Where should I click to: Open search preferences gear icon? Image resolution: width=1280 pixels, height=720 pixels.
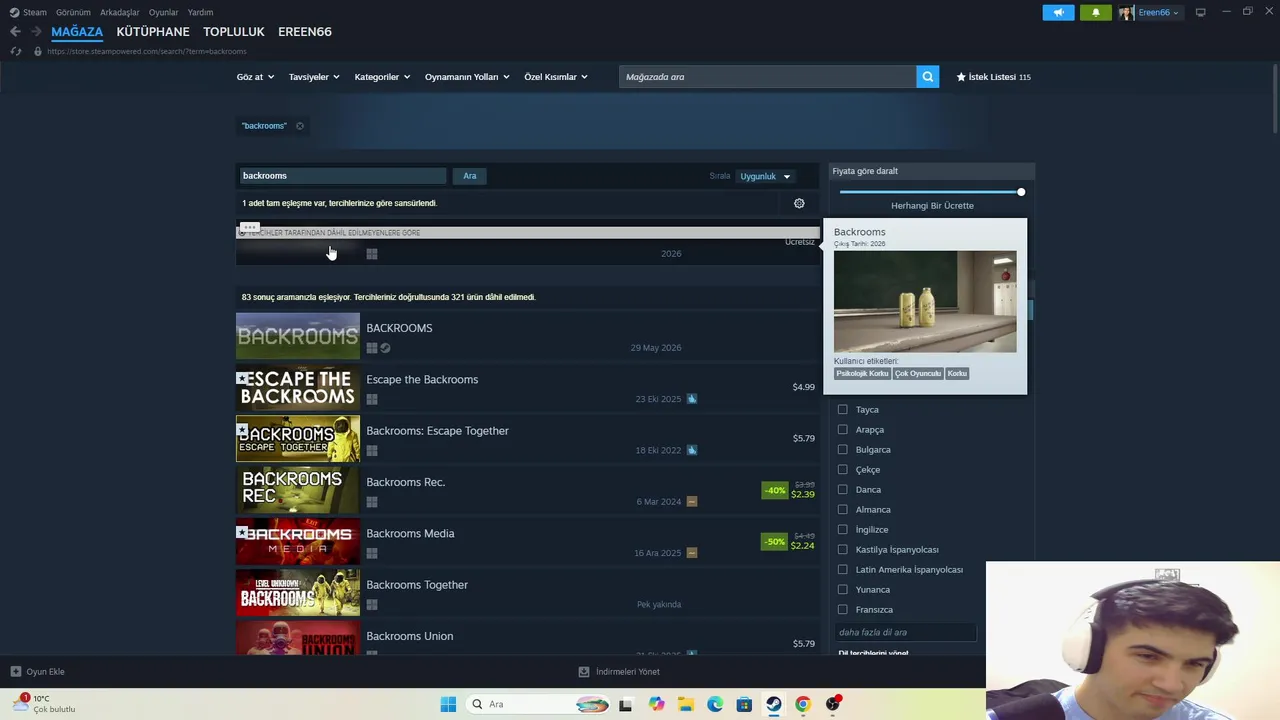point(799,203)
